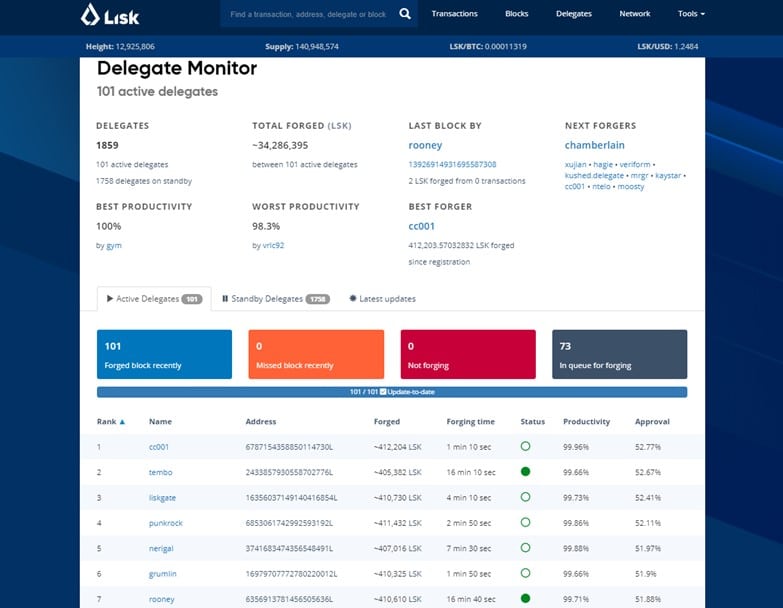Open next forger veriform link
The image size is (783, 608).
point(635,164)
